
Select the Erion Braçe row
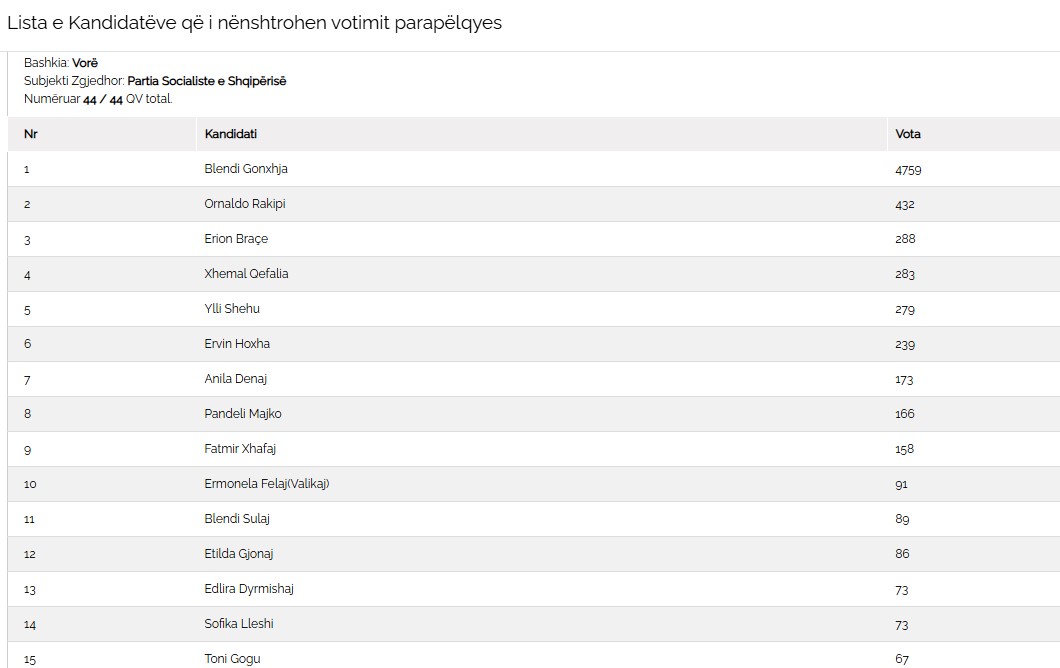(x=236, y=239)
